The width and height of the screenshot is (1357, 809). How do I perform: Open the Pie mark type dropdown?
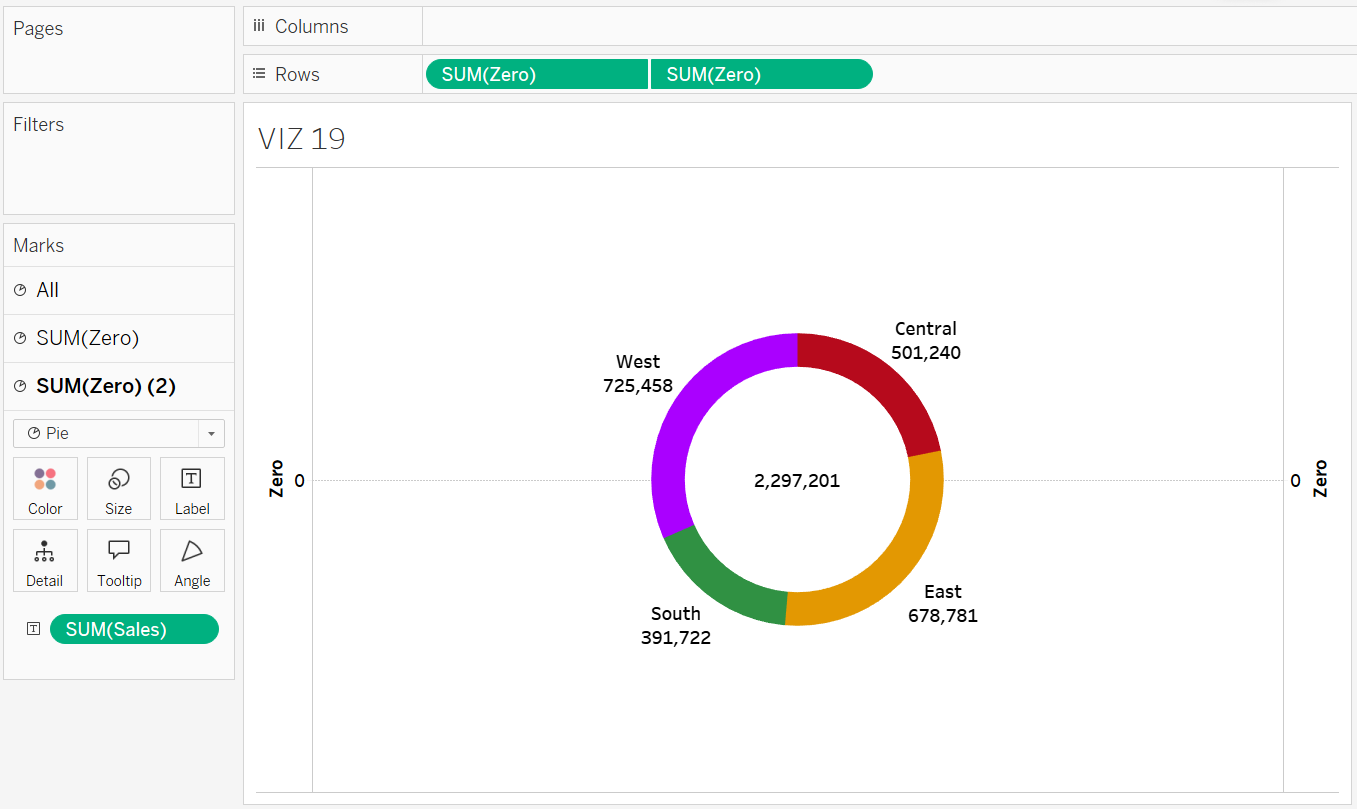point(119,433)
